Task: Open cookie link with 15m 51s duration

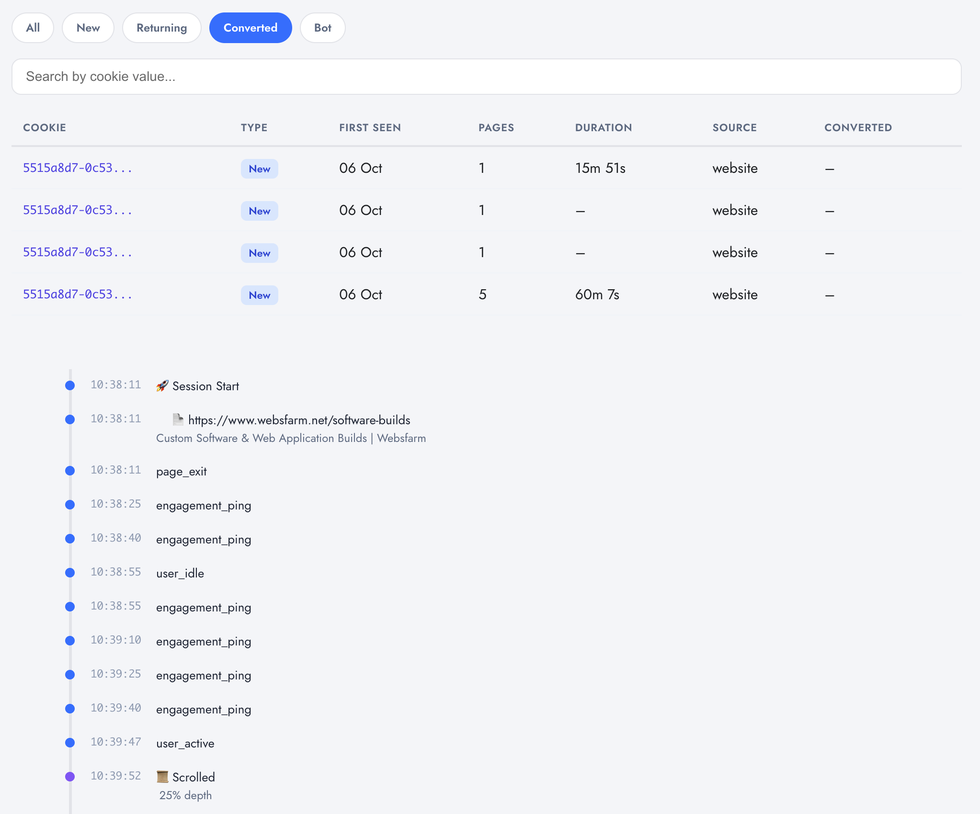Action: (x=78, y=168)
